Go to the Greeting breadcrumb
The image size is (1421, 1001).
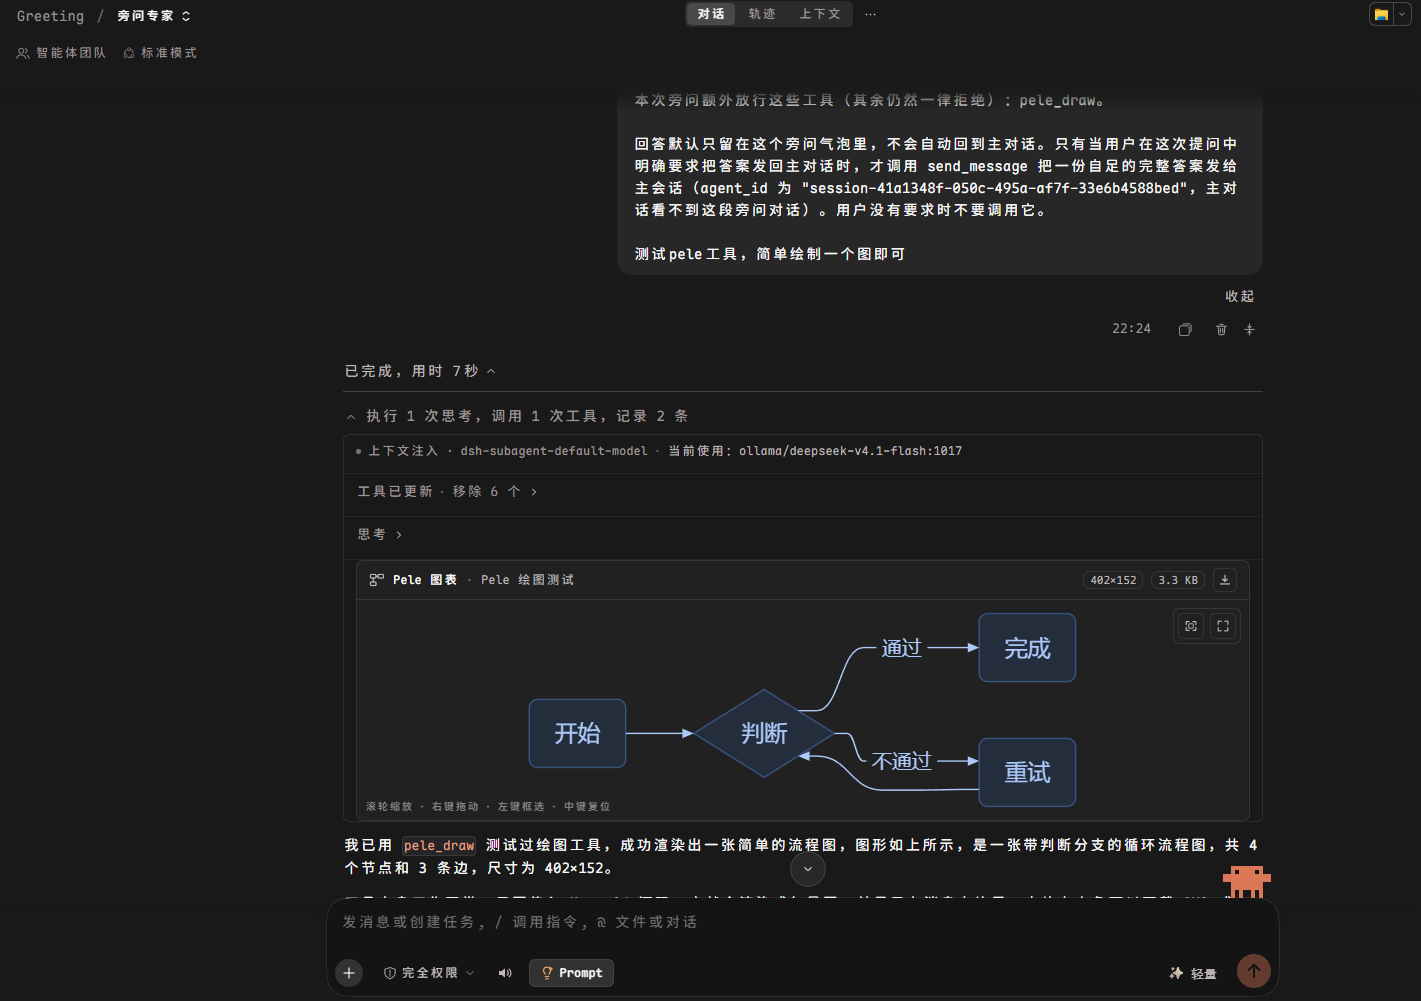click(50, 16)
